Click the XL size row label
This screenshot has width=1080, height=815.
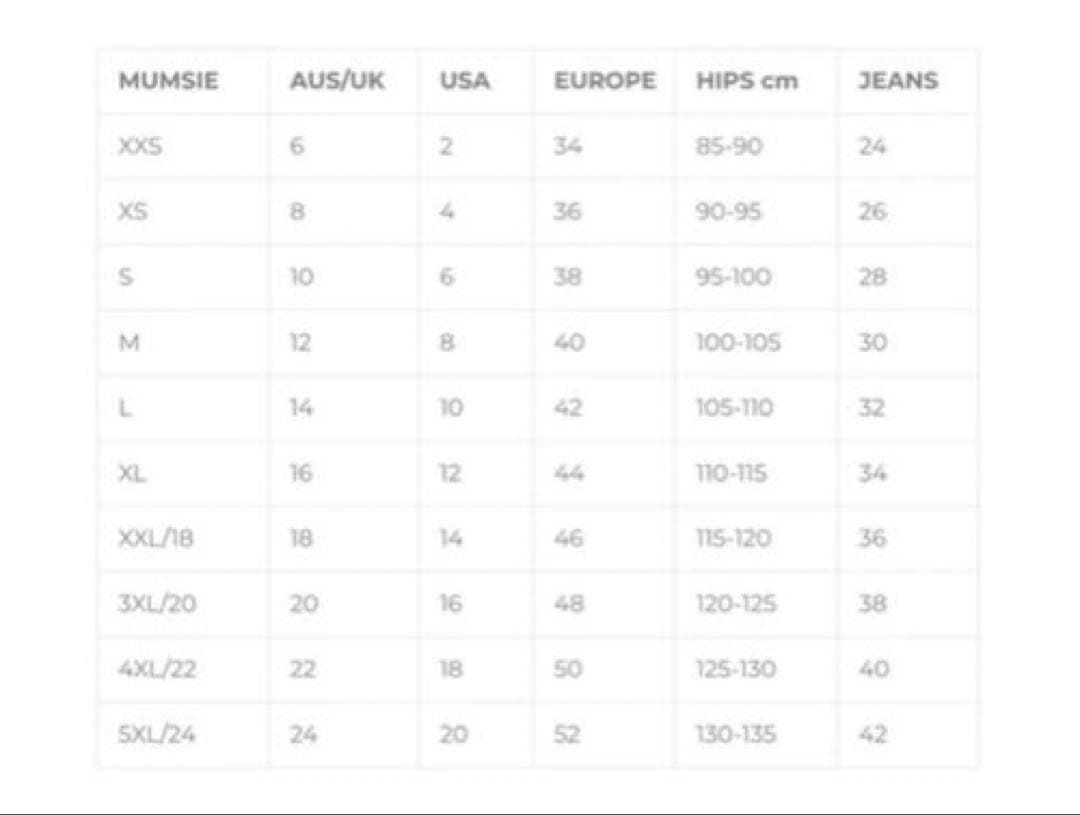click(x=132, y=474)
